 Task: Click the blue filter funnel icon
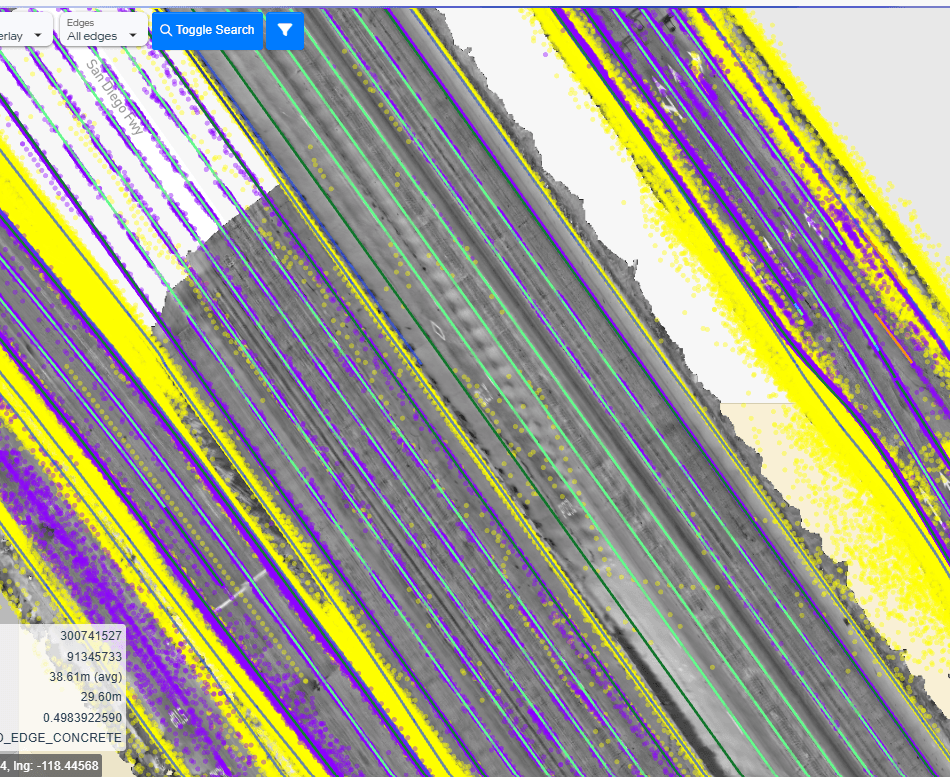tap(285, 30)
